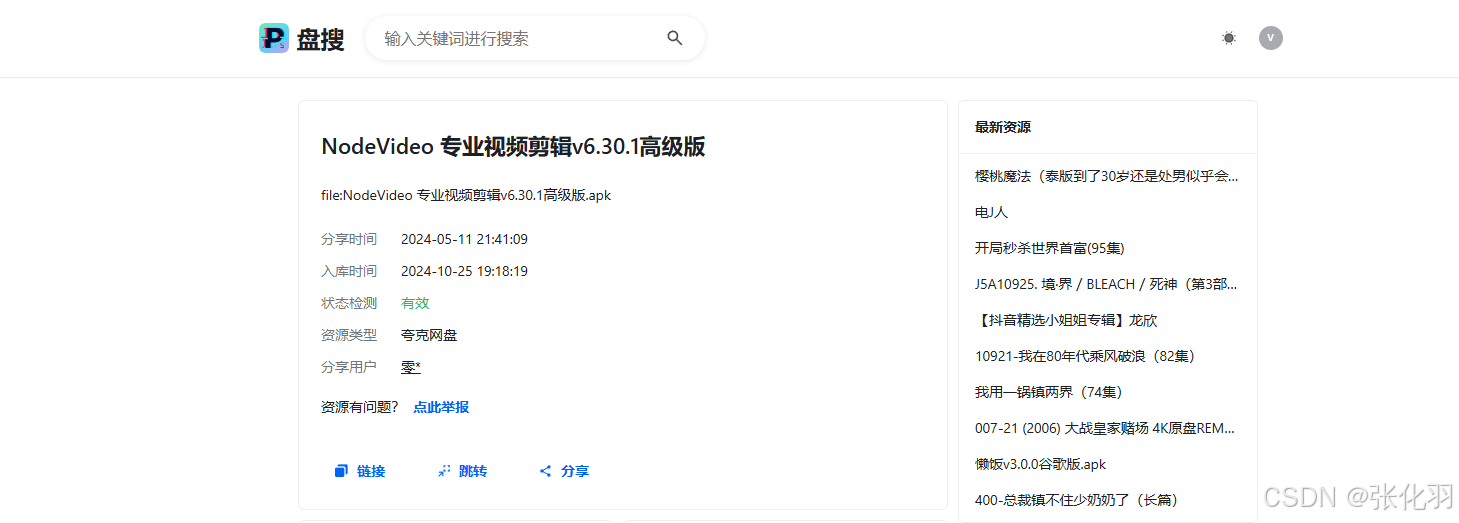Click the 夸克网盘 resource type value
Viewport: 1459px width, 523px height.
pyautogui.click(x=429, y=335)
